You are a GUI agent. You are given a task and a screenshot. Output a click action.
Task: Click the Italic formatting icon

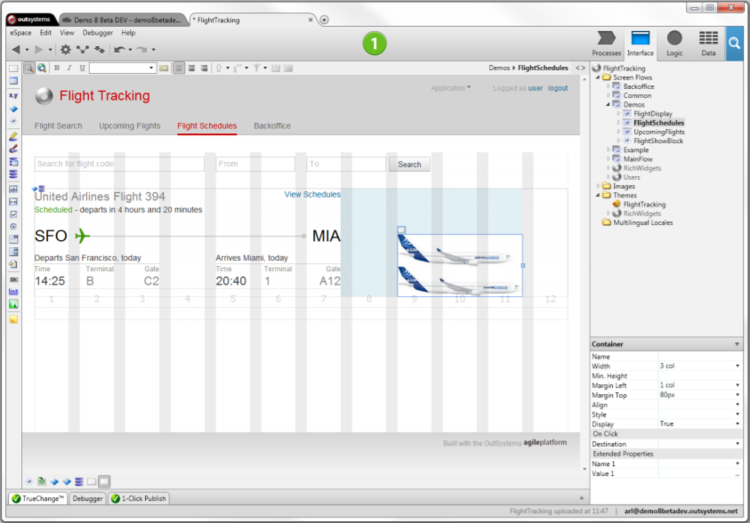tap(69, 68)
